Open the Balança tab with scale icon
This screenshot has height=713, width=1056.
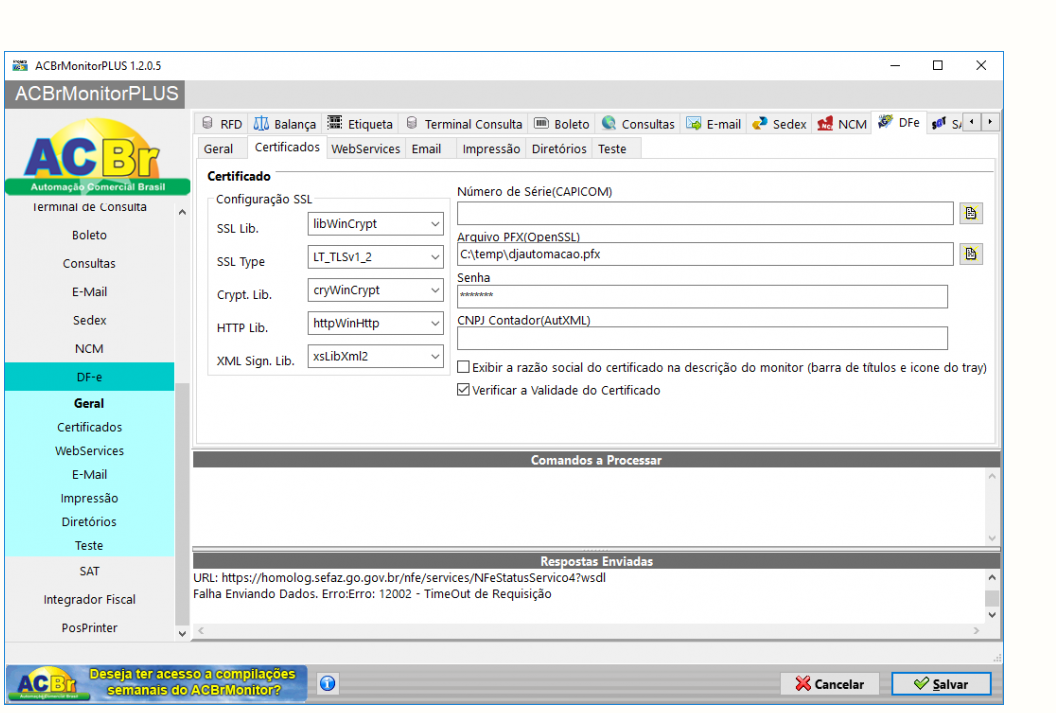[x=285, y=124]
